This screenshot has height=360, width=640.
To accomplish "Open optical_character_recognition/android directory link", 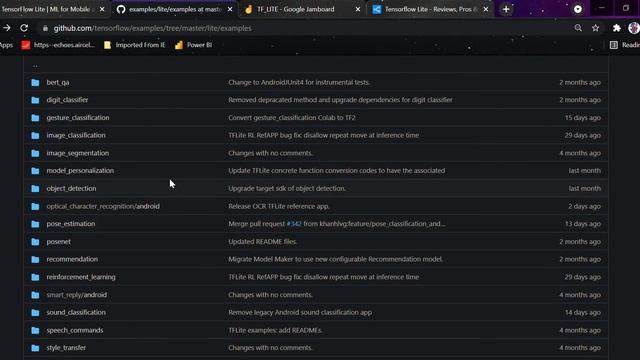I will (x=103, y=207).
